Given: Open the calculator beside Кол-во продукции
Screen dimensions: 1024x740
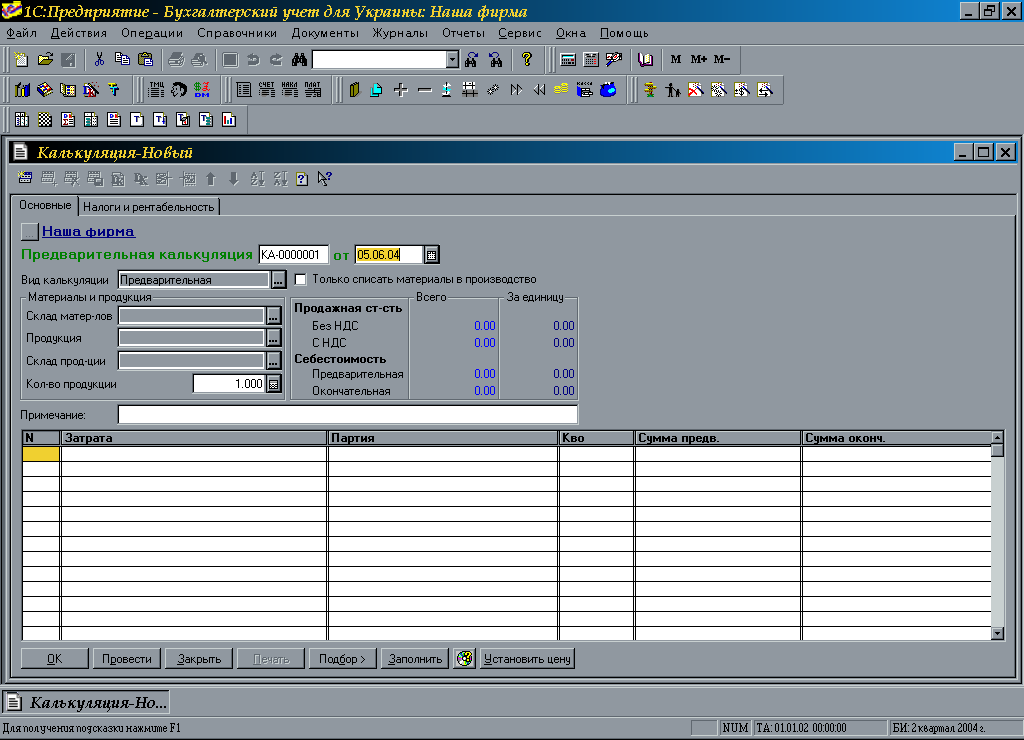Looking at the screenshot, I should point(274,384).
